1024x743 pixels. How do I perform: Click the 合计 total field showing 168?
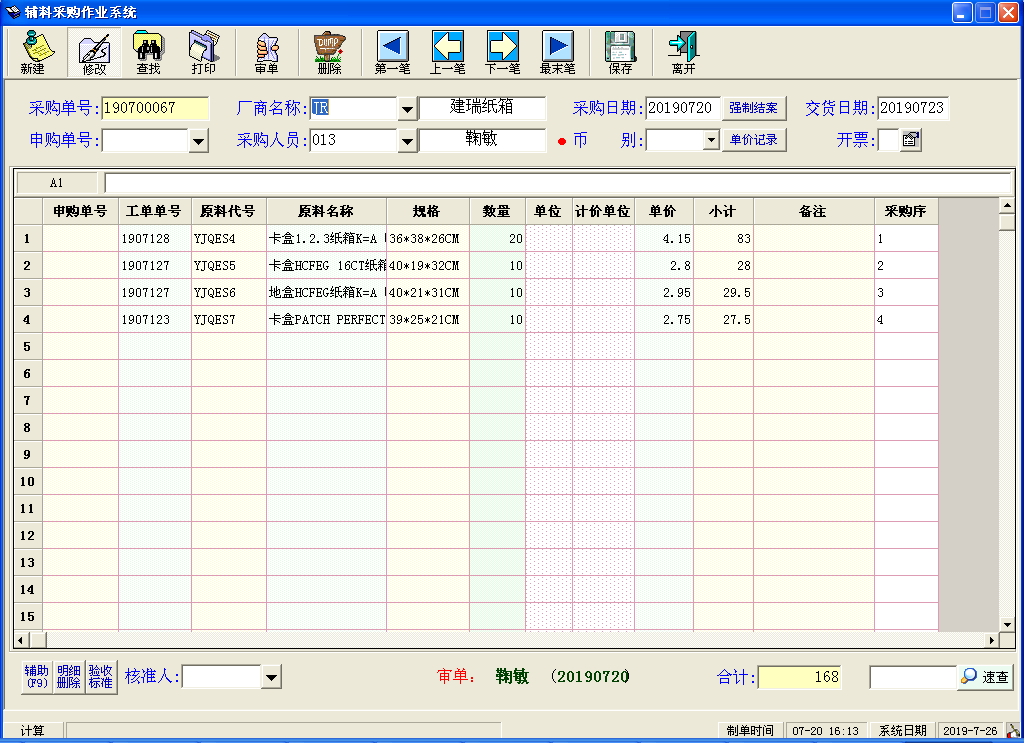[799, 677]
